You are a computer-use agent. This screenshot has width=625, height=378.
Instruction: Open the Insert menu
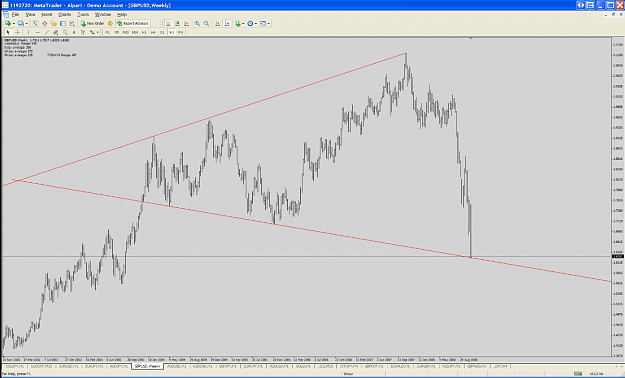[x=47, y=15]
